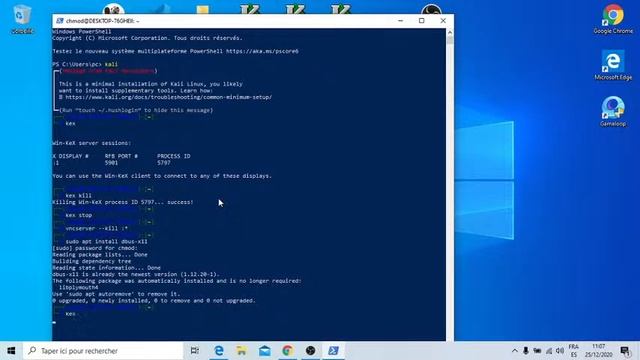Click 'Killing Win-KeX process ID 5797... success!' line
Viewport: 640px width, 360px height.
tap(123, 202)
